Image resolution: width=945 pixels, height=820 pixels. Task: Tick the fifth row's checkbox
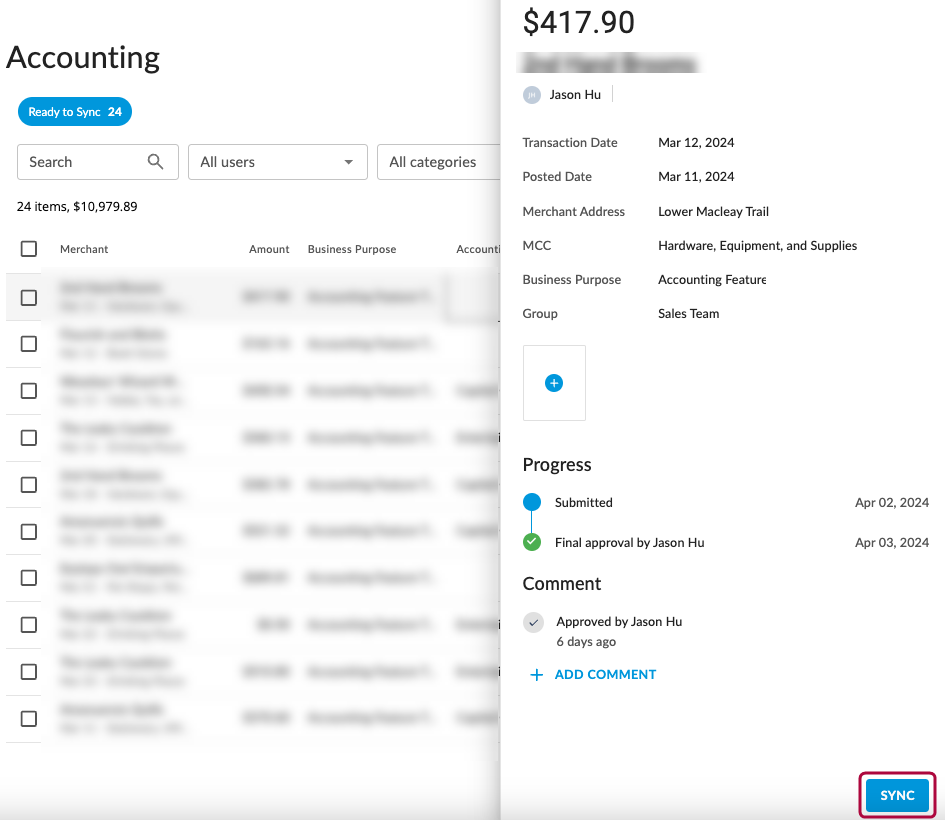29,485
